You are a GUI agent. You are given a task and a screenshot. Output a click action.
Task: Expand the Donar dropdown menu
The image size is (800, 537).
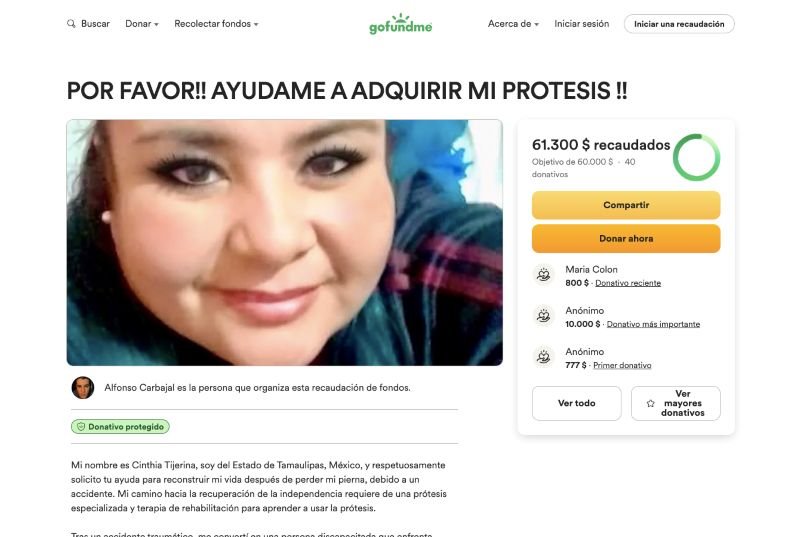(x=142, y=24)
